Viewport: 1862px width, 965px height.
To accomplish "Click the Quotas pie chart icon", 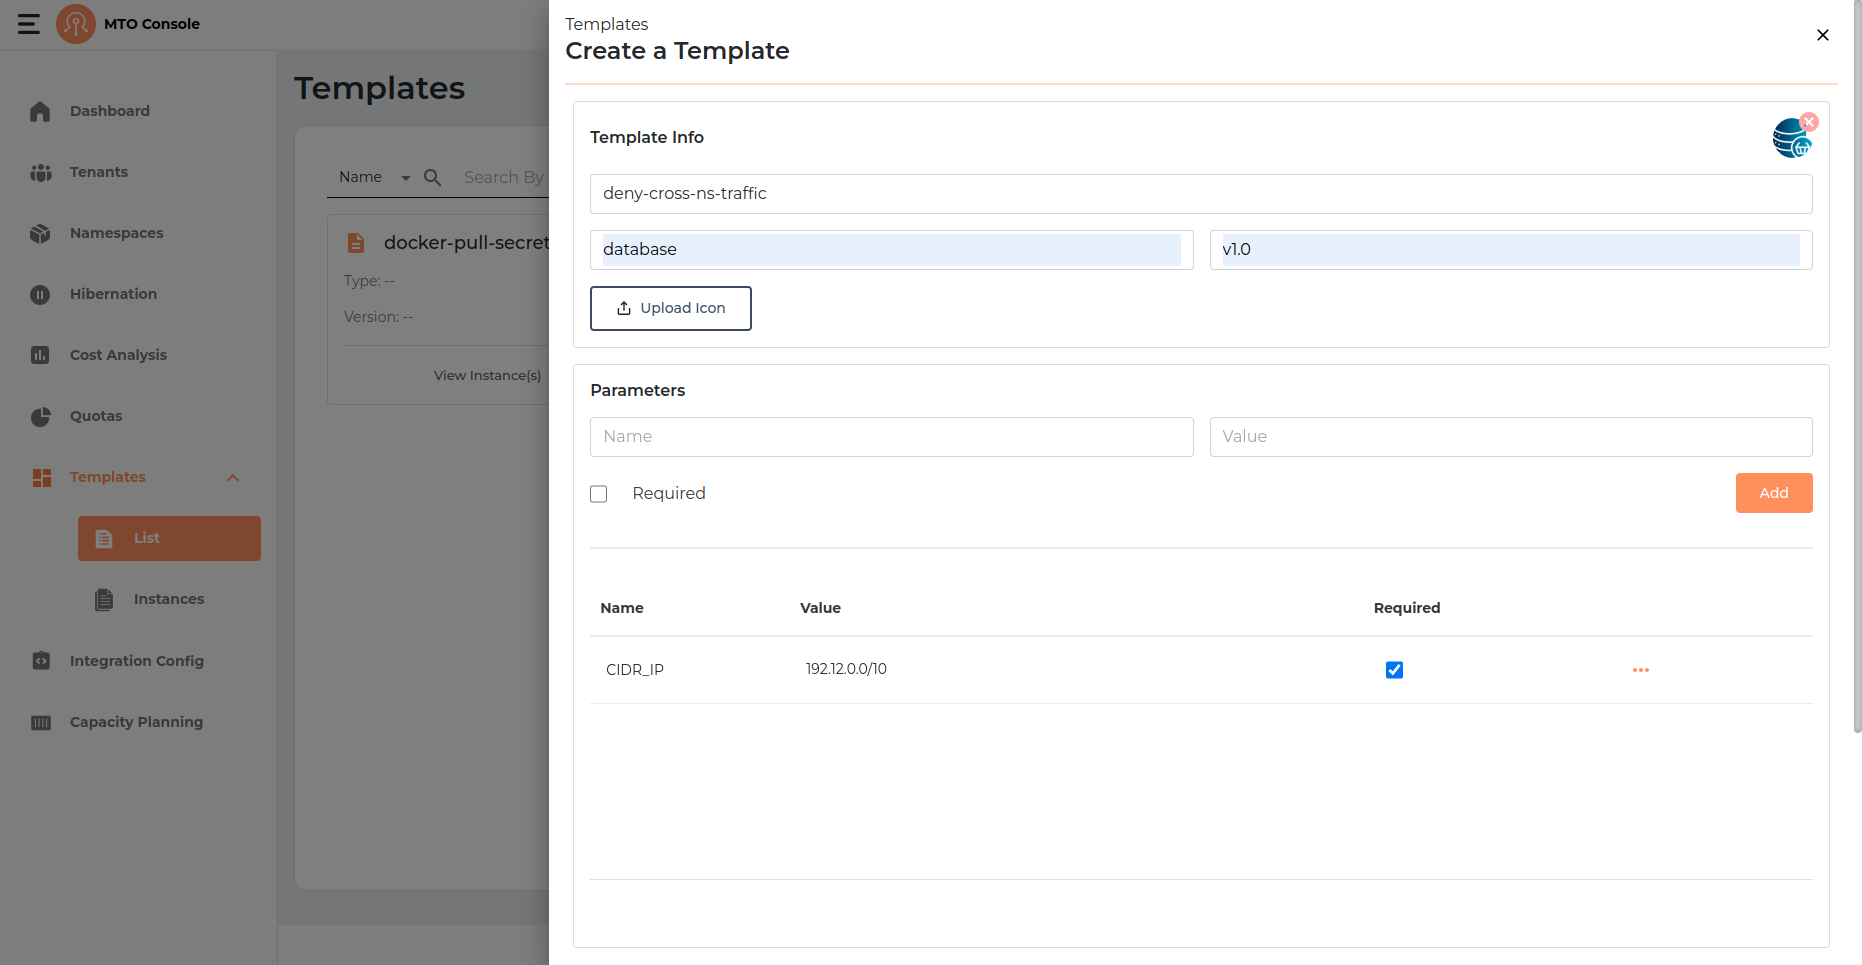I will tap(40, 416).
